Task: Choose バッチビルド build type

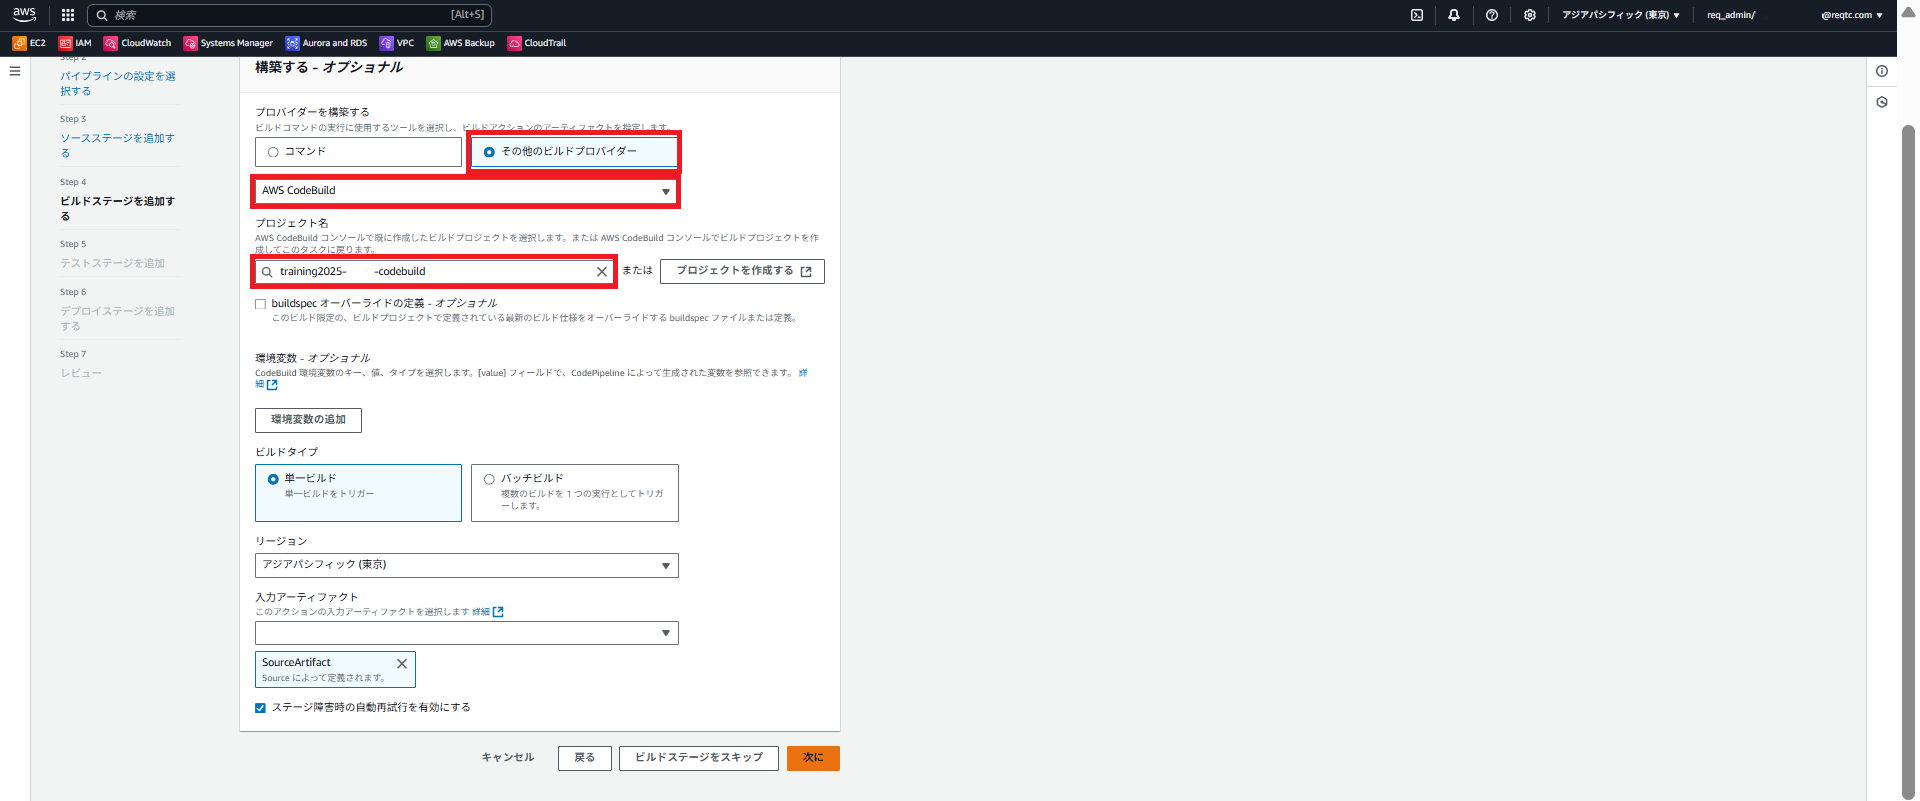Action: [x=575, y=492]
